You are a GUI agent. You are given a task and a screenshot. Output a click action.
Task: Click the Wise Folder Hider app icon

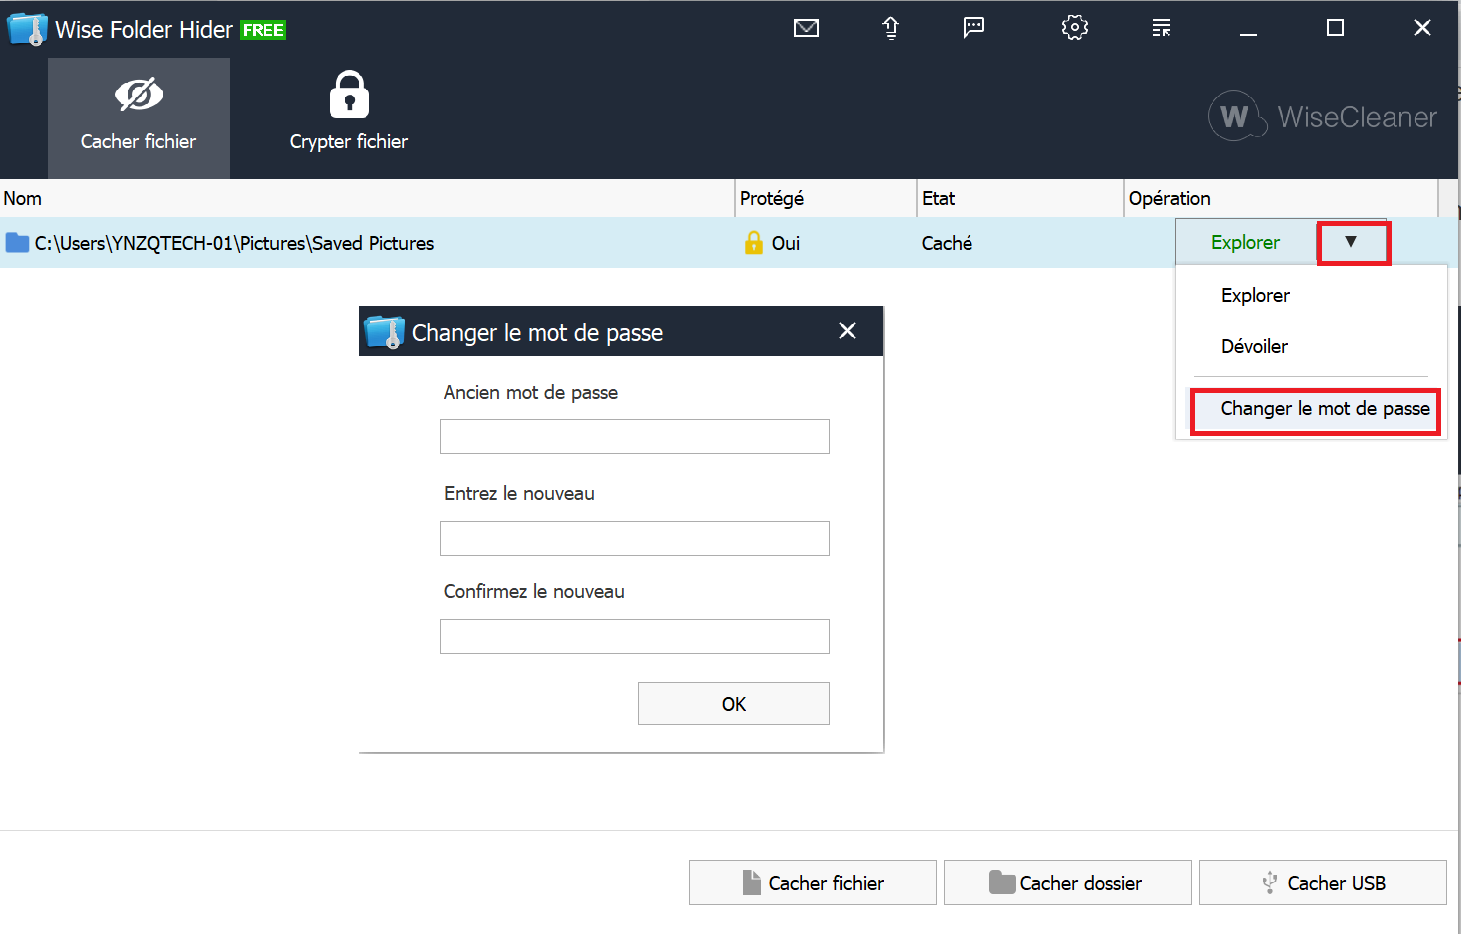27,29
